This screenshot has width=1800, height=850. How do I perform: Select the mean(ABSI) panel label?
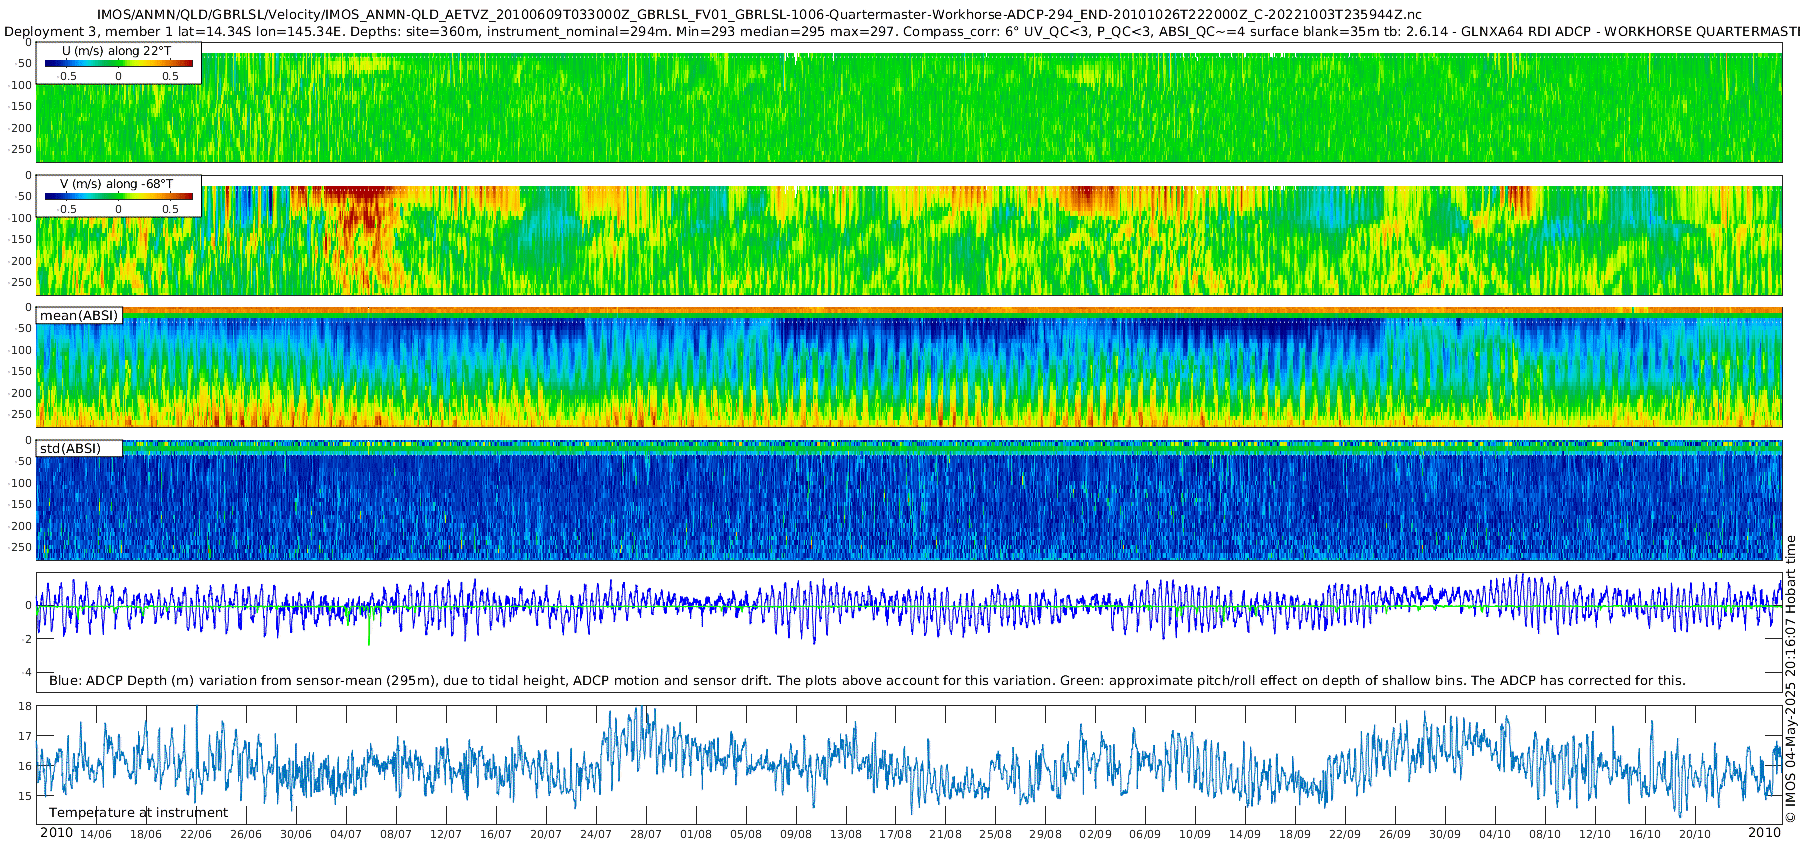tap(80, 316)
